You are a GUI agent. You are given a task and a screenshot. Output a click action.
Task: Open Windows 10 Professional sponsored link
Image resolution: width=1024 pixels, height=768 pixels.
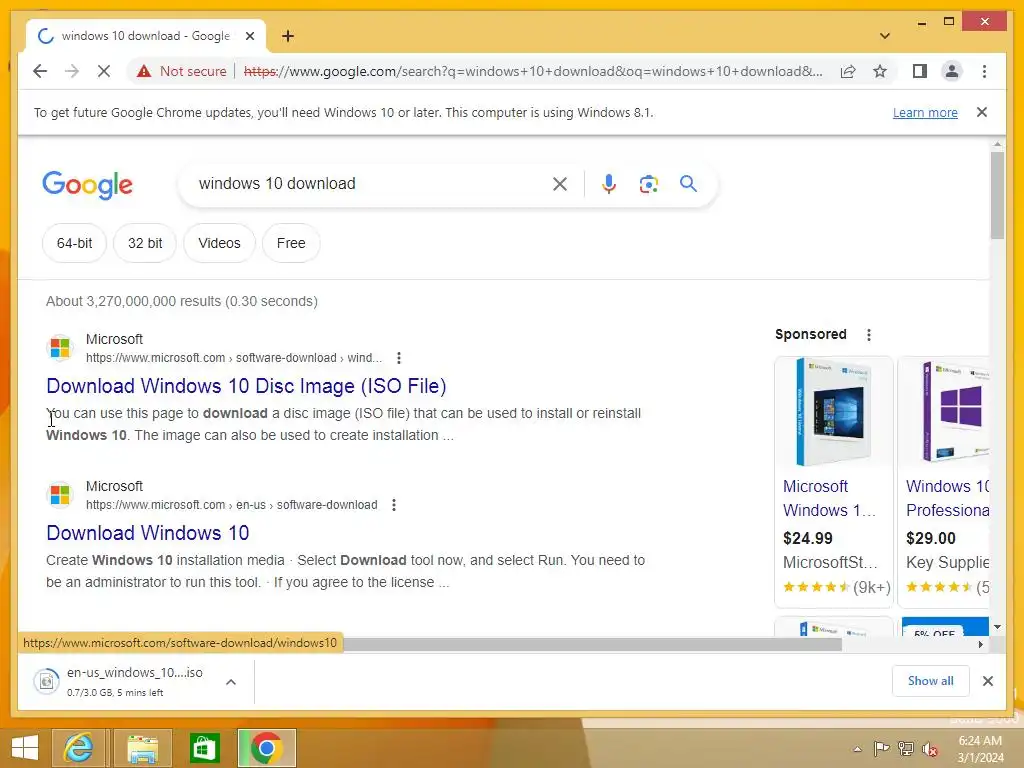[948, 498]
